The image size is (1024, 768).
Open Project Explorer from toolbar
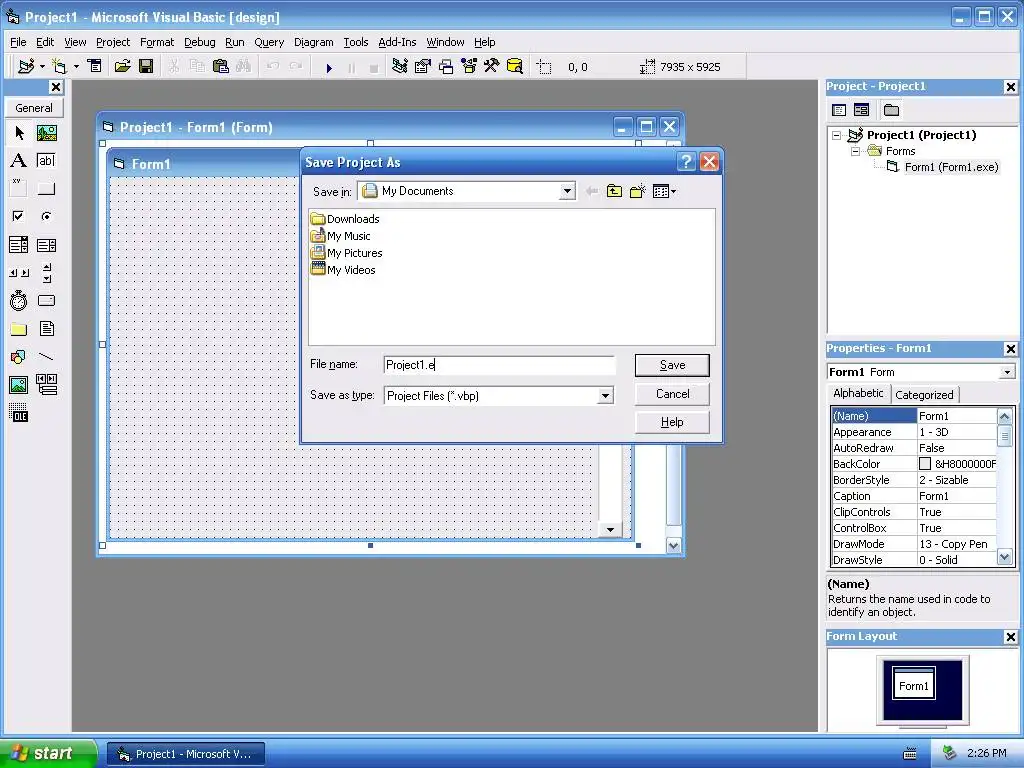click(x=400, y=66)
